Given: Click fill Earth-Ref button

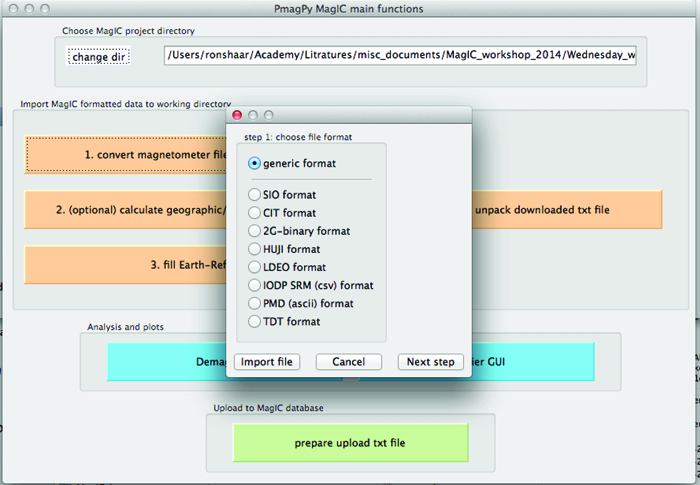Looking at the screenshot, I should point(125,265).
